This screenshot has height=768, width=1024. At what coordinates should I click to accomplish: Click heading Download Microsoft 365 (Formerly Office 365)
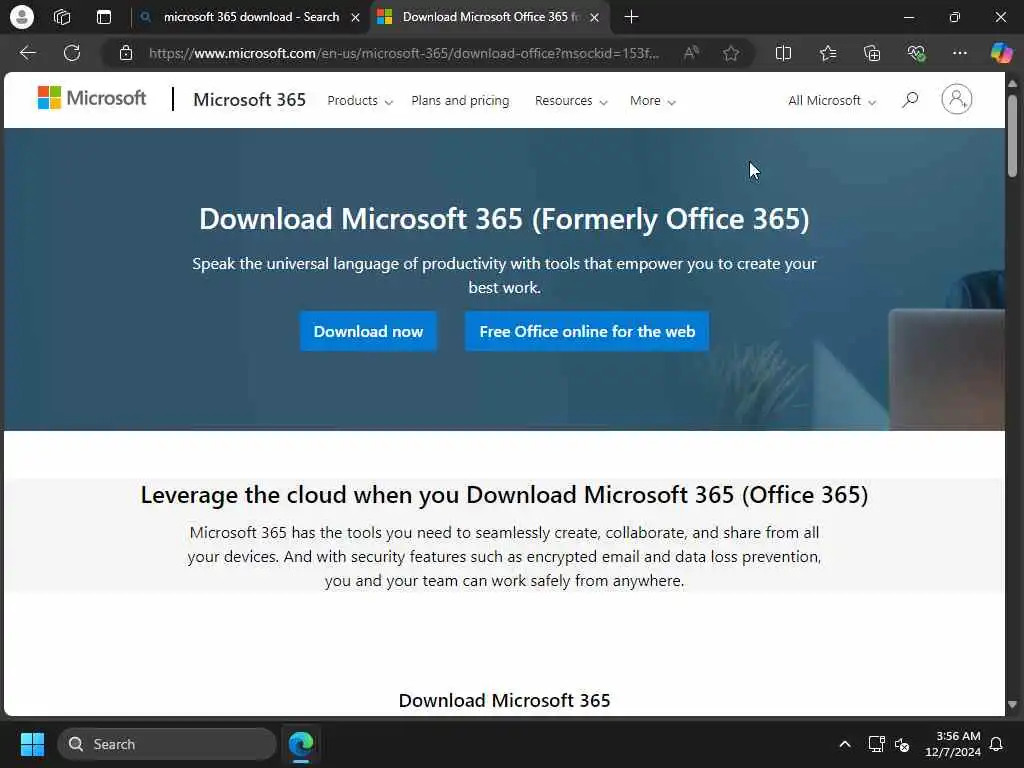[504, 219]
